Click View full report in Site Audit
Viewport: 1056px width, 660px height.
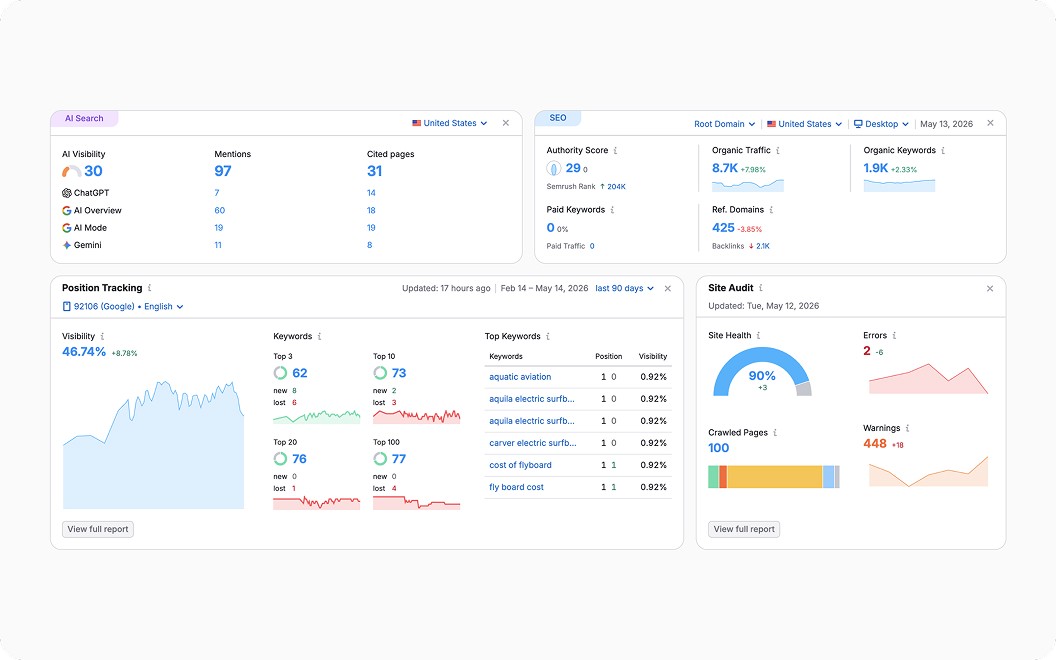coord(744,529)
